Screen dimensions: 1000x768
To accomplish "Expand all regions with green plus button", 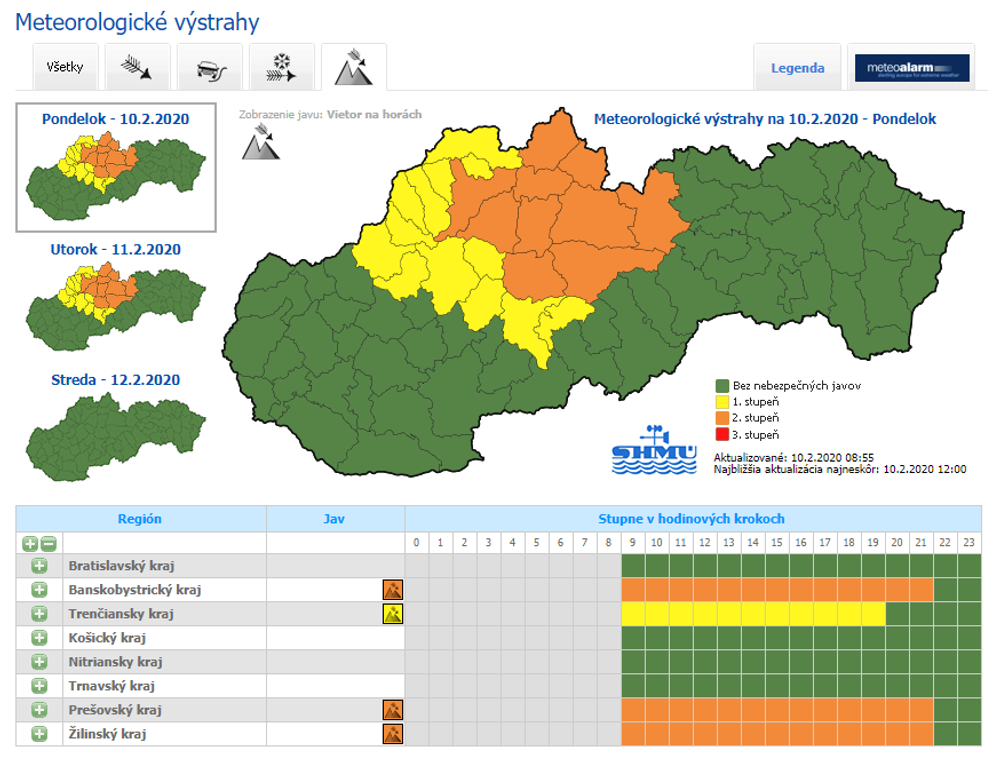I will point(30,543).
